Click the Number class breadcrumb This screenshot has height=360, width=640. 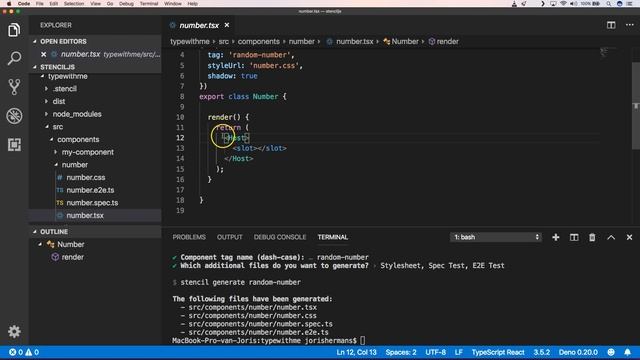[x=401, y=42]
